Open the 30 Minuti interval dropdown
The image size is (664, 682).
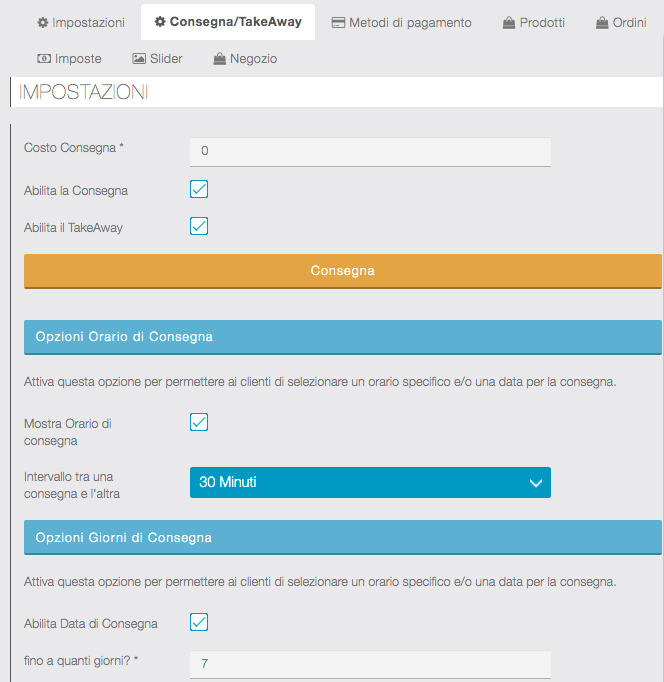370,482
